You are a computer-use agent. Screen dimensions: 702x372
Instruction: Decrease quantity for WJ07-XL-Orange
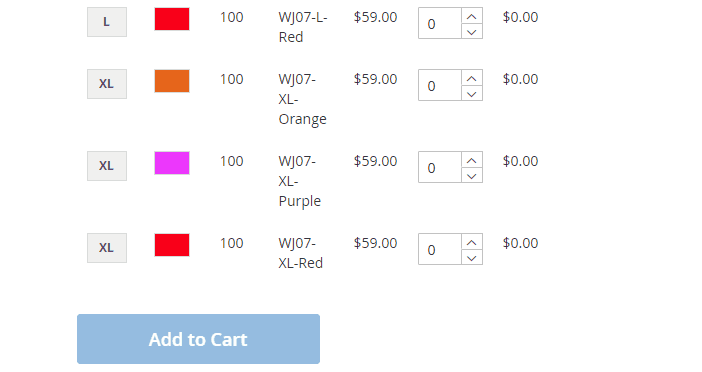(471, 93)
